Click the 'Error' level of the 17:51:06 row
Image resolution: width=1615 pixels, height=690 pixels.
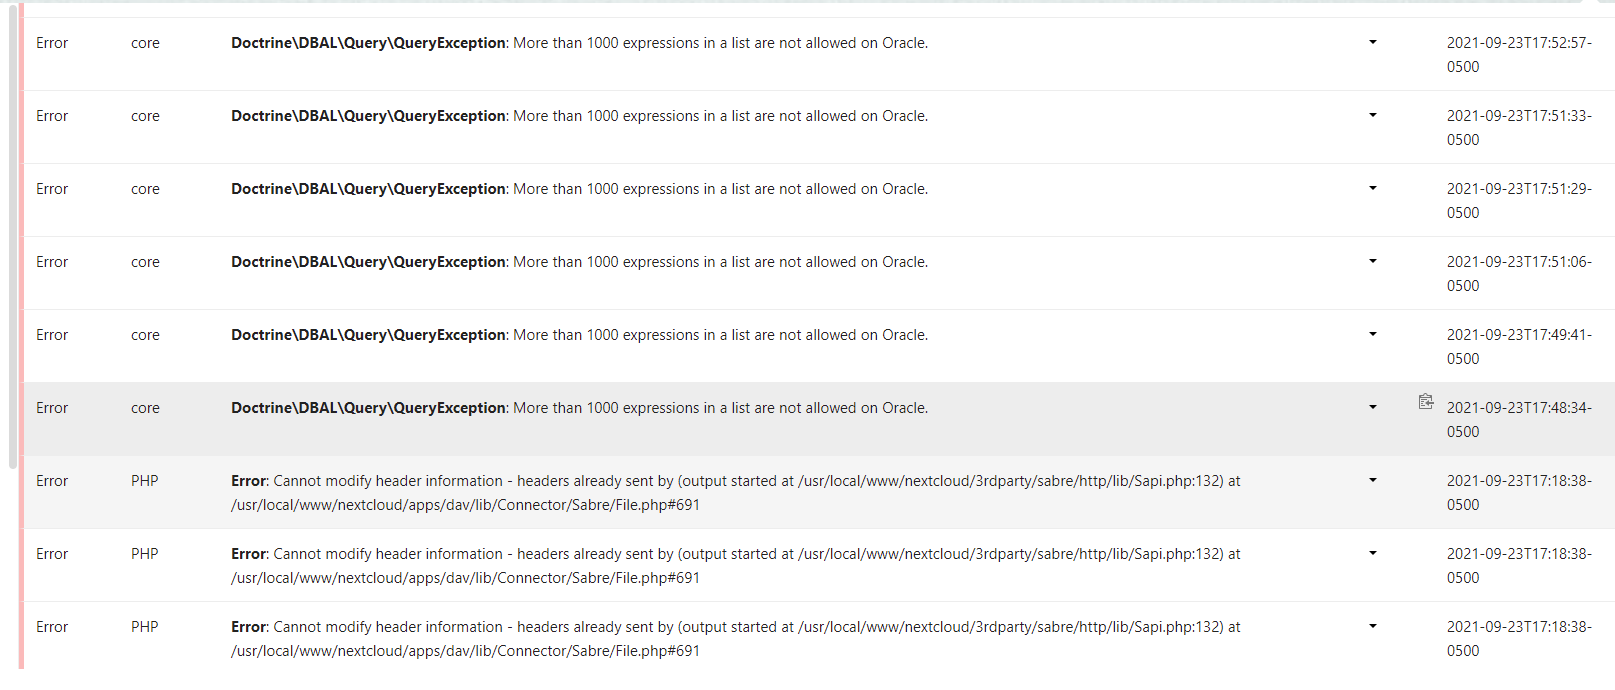52,262
